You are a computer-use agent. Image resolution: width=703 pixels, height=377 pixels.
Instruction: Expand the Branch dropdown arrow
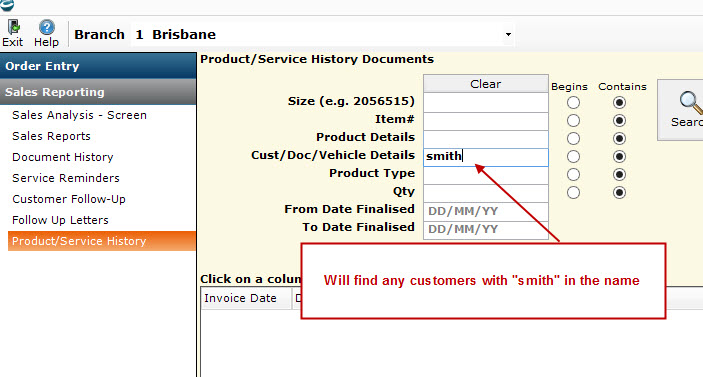tap(508, 35)
